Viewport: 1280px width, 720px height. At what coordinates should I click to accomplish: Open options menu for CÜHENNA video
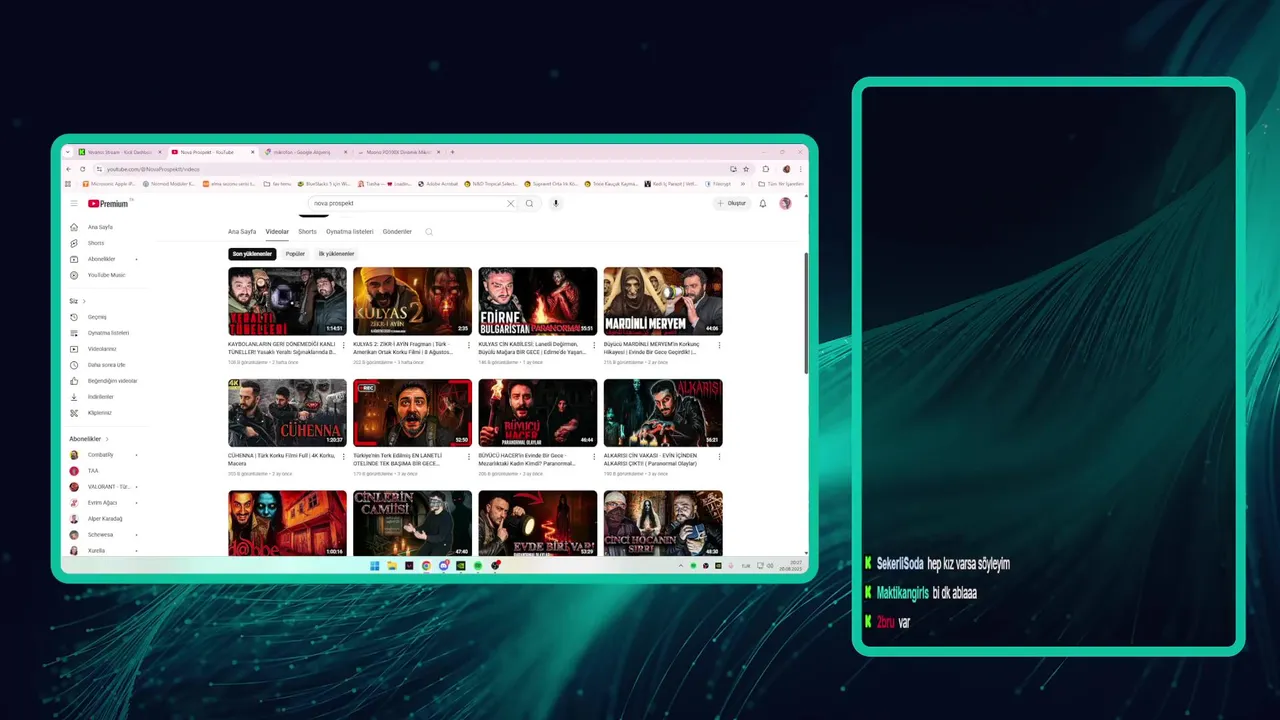[x=343, y=457]
